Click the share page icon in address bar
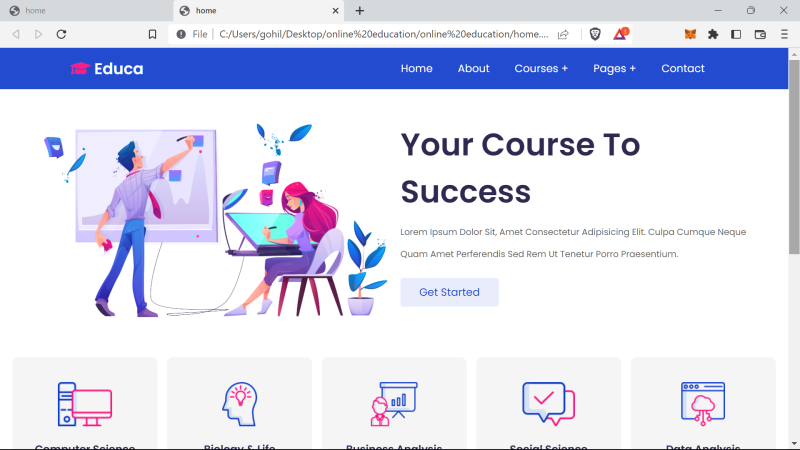The image size is (800, 450). (563, 34)
